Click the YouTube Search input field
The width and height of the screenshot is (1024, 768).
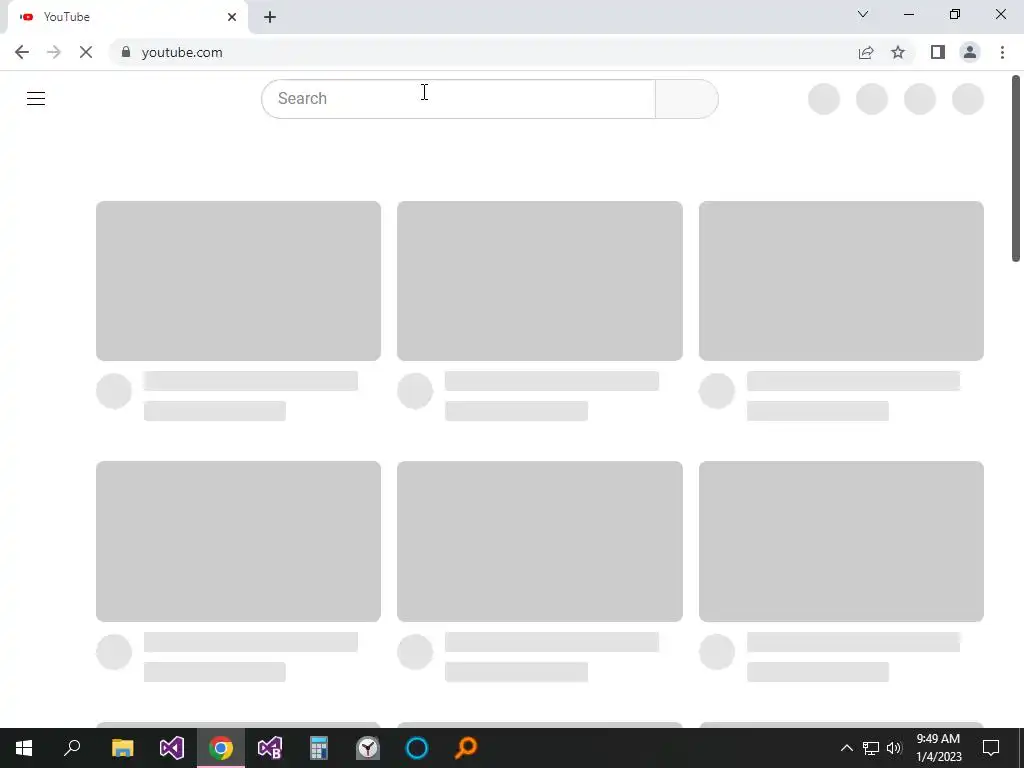point(458,99)
